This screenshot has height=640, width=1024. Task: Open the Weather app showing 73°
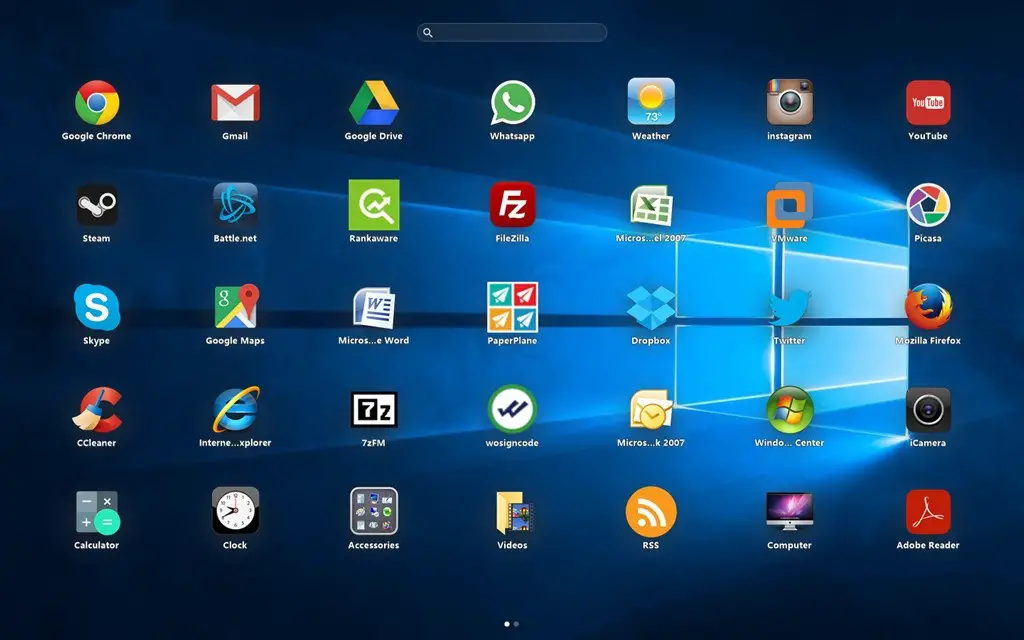coord(651,101)
